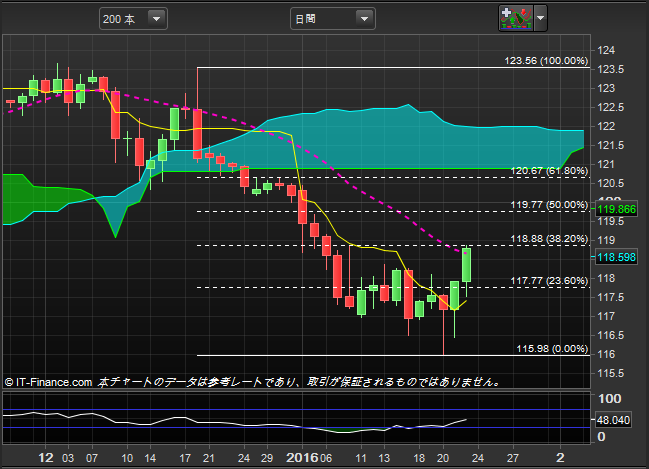Click the 115.5 price axis label
Screen dimensions: 649x469
(610, 373)
